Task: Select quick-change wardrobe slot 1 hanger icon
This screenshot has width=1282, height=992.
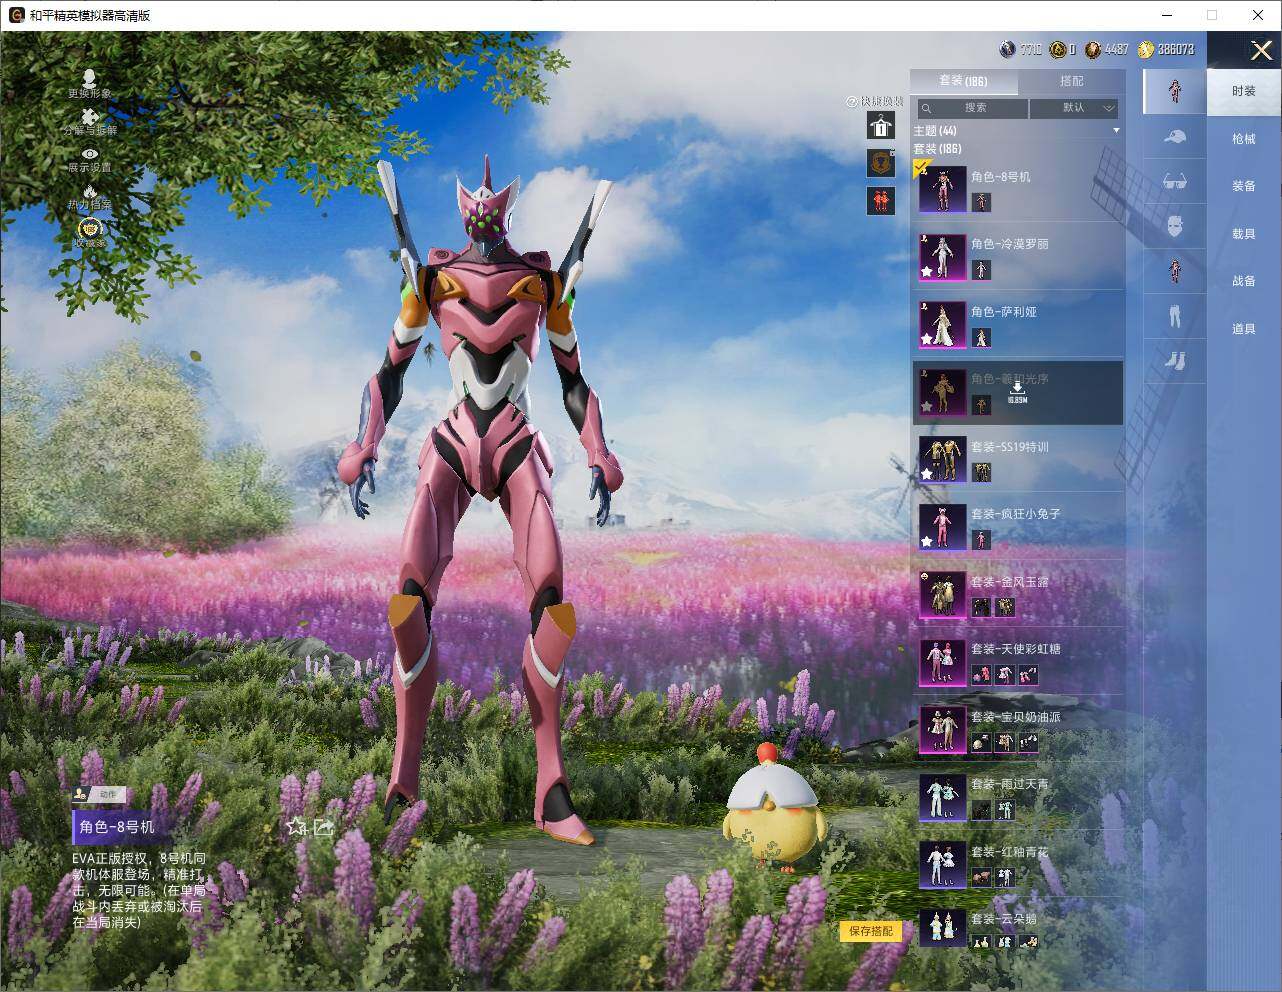Action: click(x=880, y=125)
